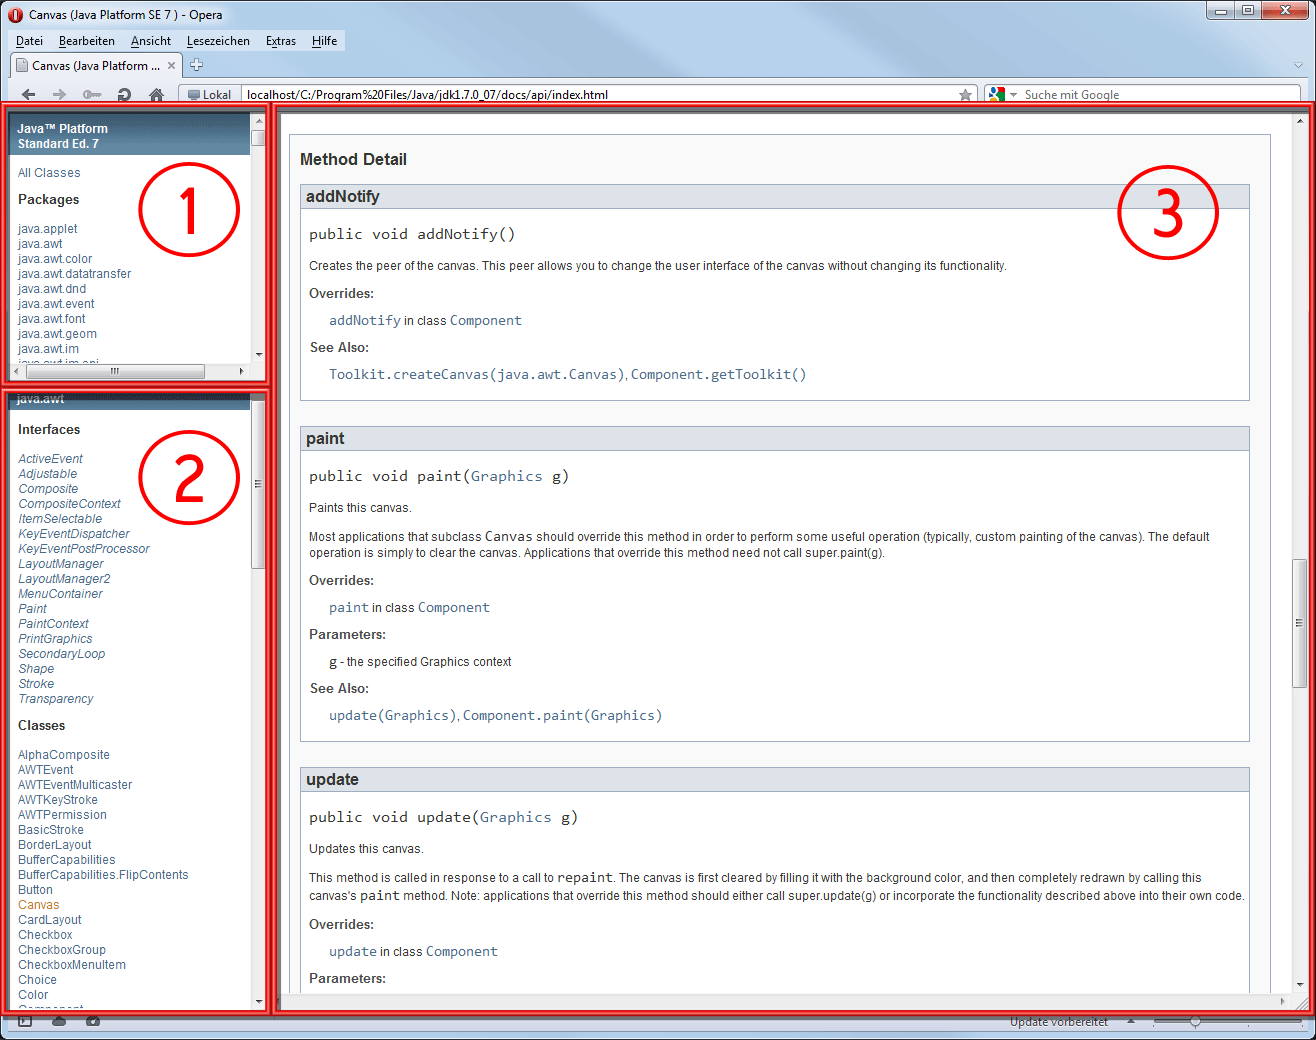Open update(Graphics) See Also link
The height and width of the screenshot is (1040, 1316).
pos(393,715)
